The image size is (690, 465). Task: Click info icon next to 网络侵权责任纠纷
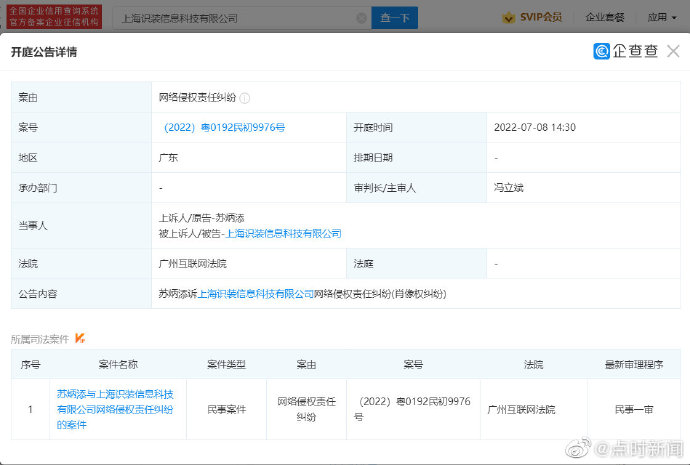245,98
